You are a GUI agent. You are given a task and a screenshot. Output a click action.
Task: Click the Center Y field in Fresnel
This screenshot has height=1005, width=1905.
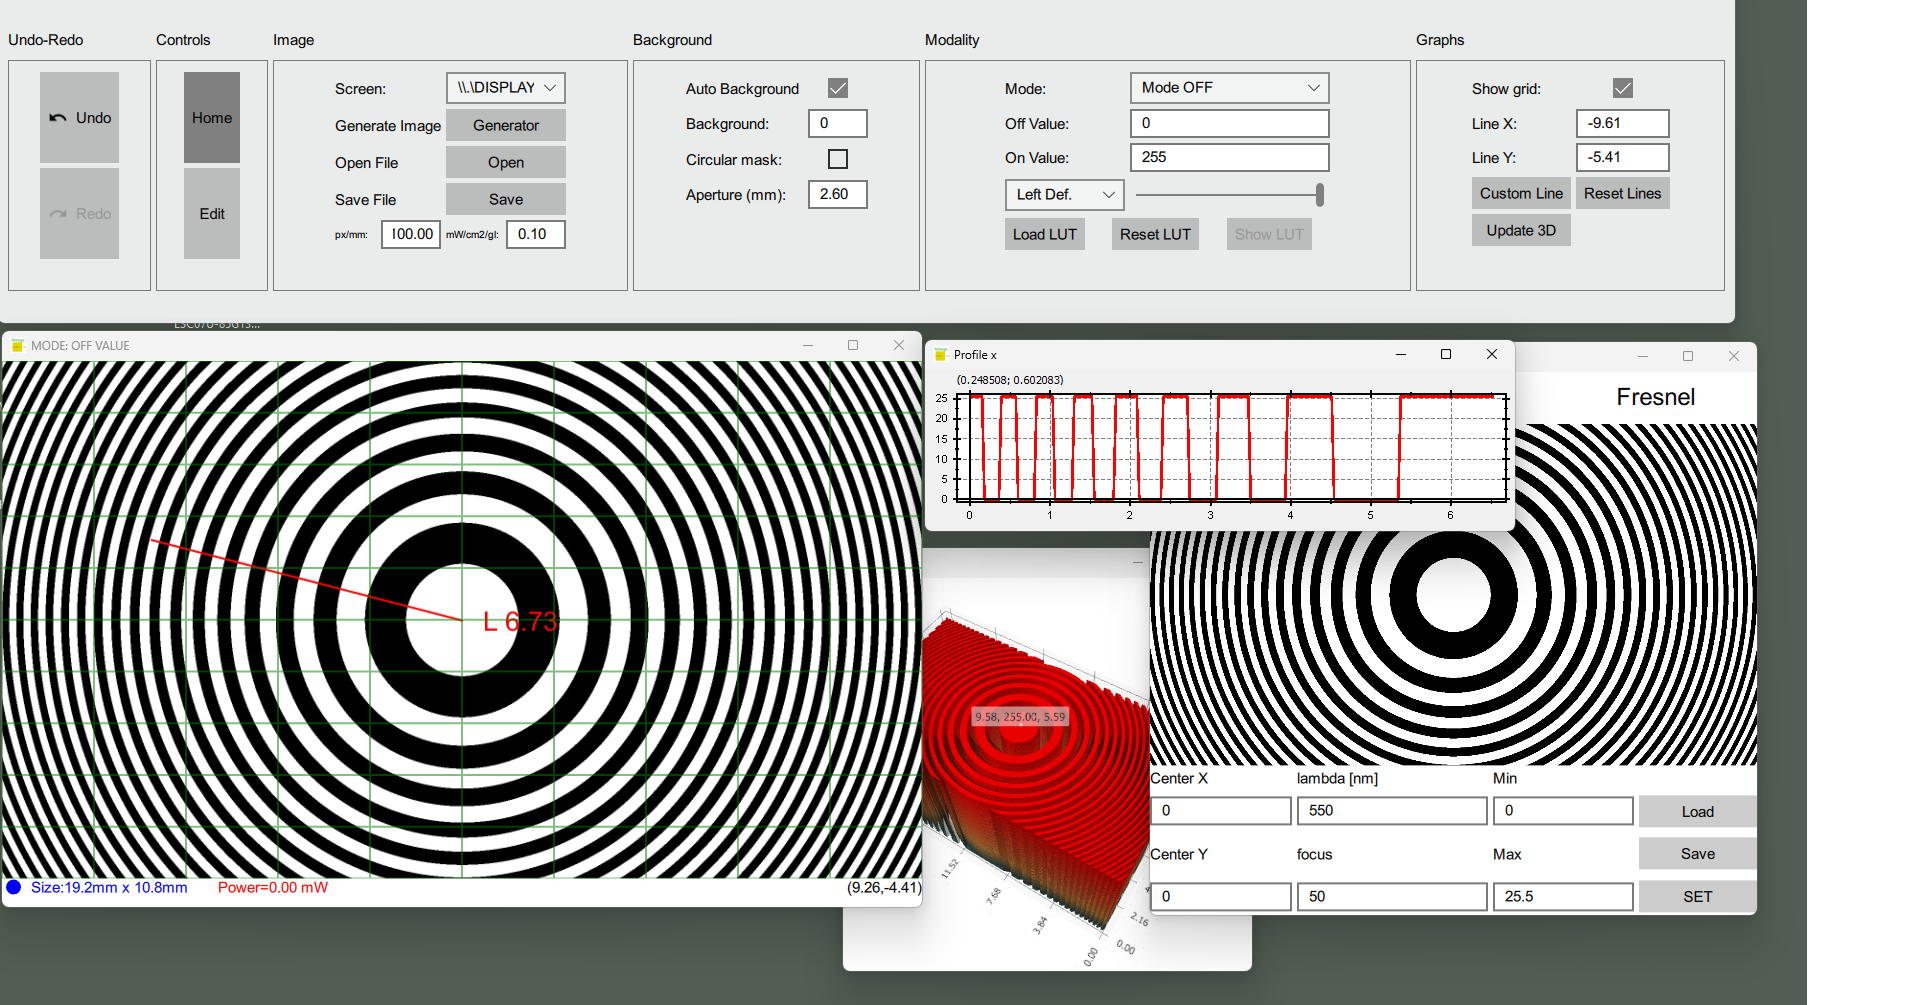coord(1221,896)
